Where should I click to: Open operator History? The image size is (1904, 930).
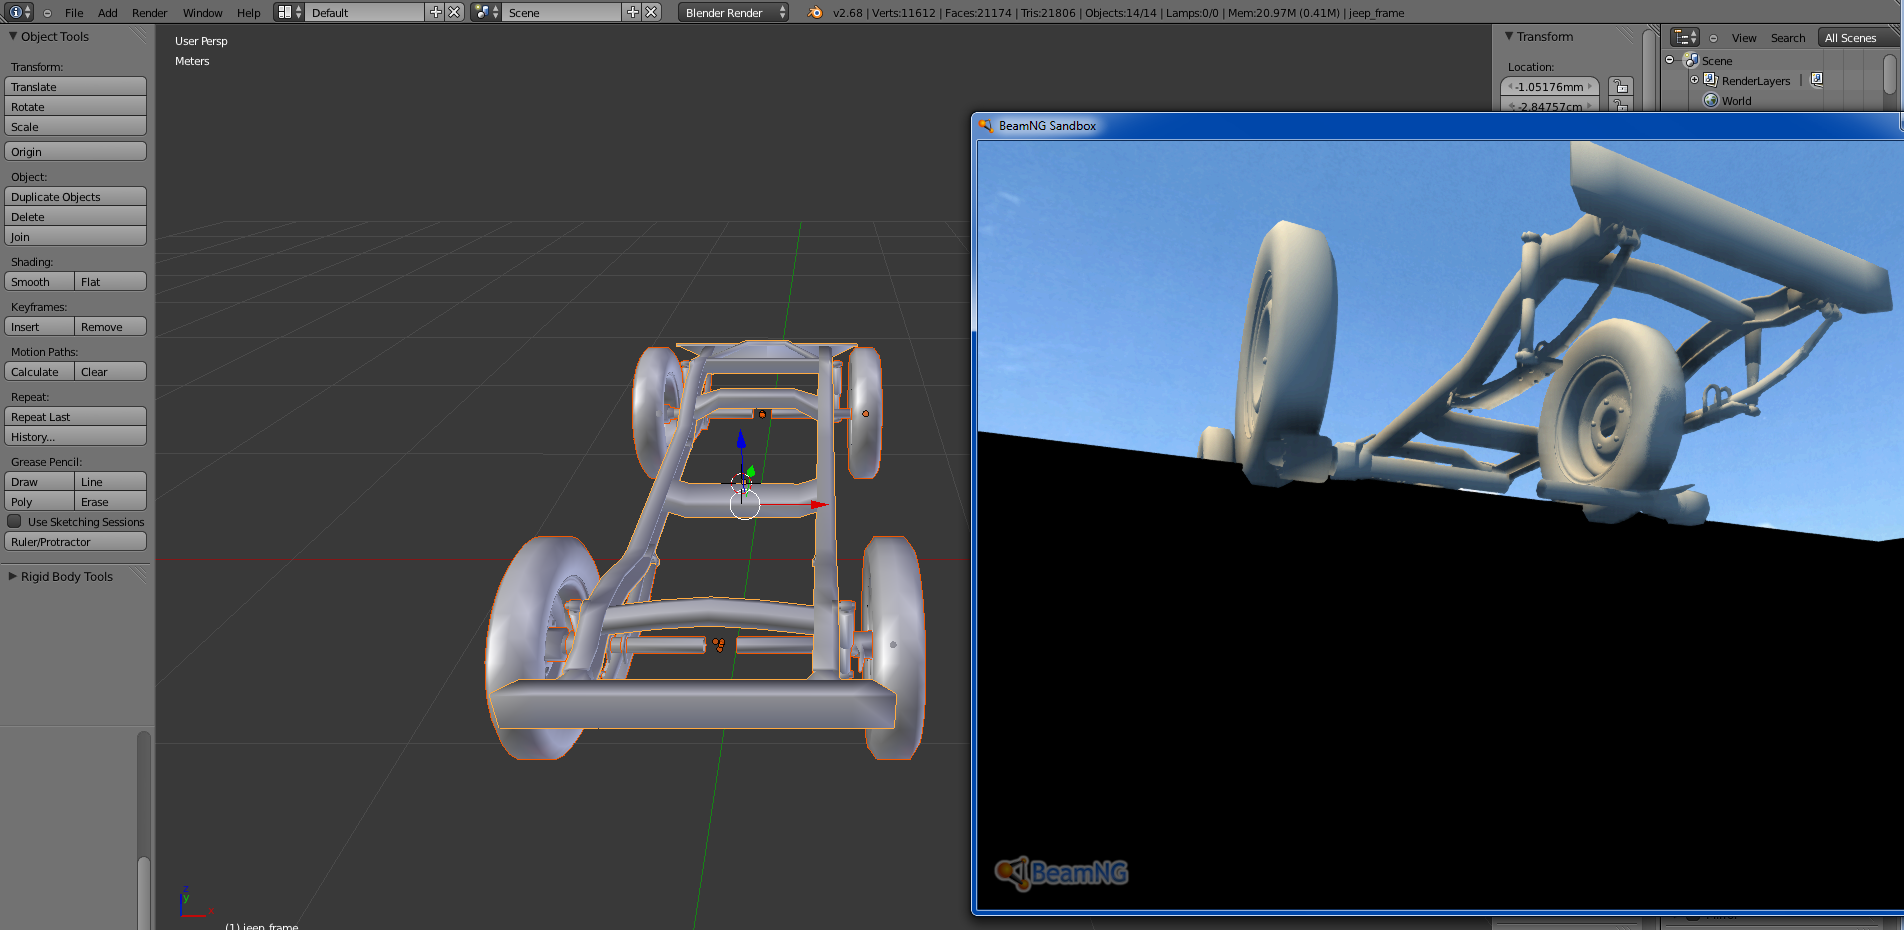(x=75, y=436)
